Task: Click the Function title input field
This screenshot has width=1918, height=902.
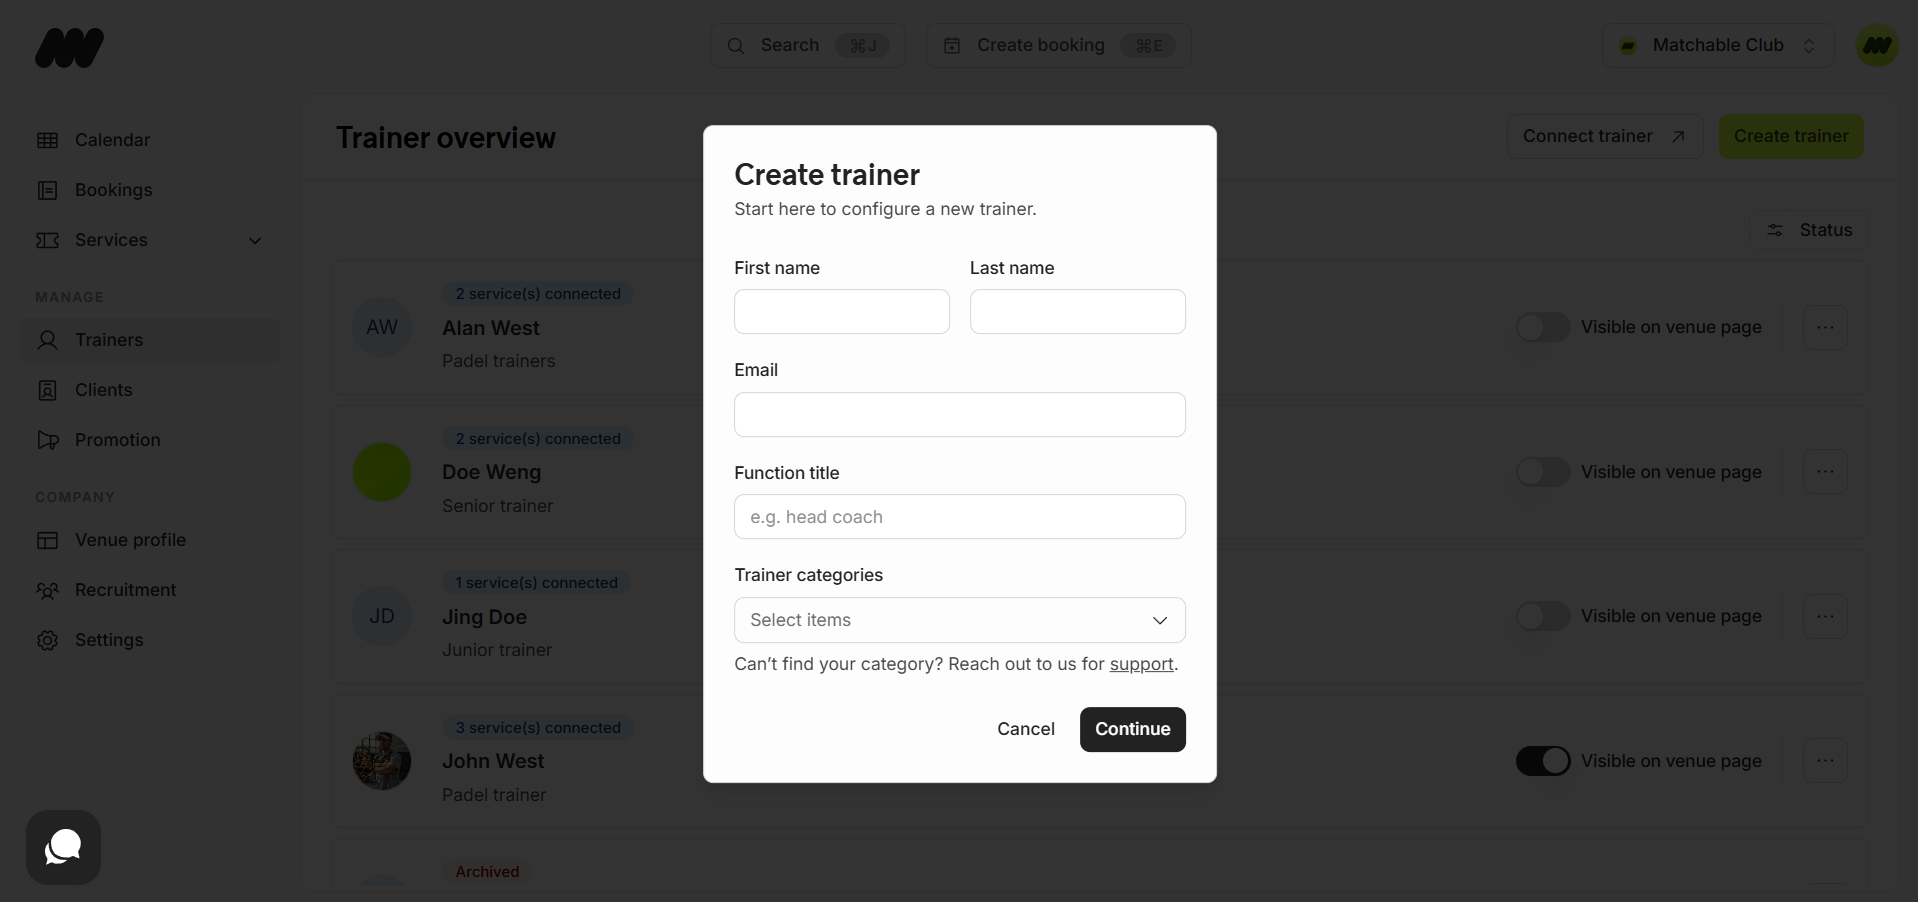Action: click(x=959, y=517)
